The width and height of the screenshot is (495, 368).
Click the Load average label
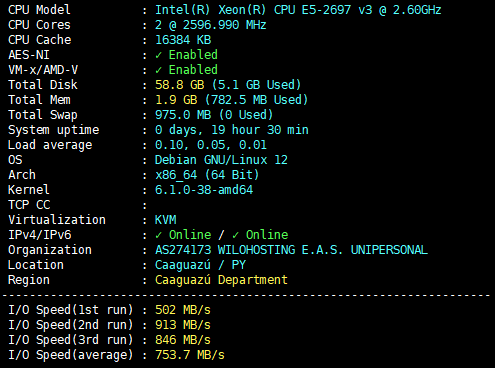coord(50,145)
